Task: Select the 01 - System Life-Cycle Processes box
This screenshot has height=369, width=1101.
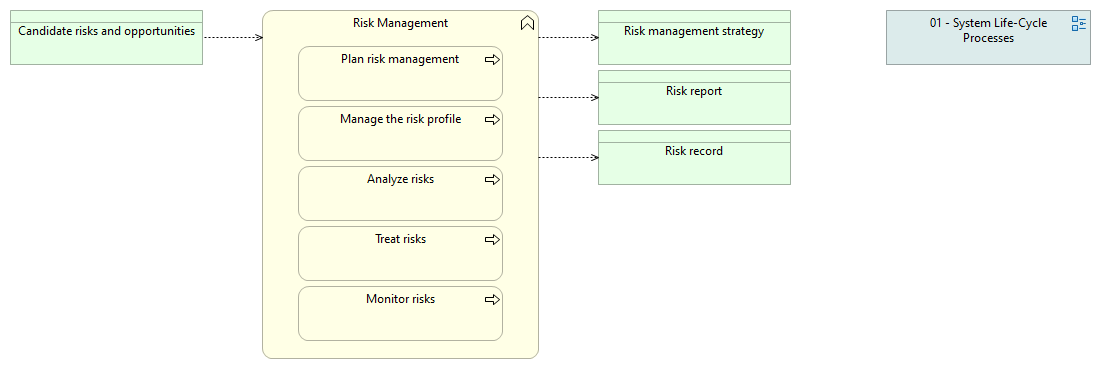Action: [989, 37]
